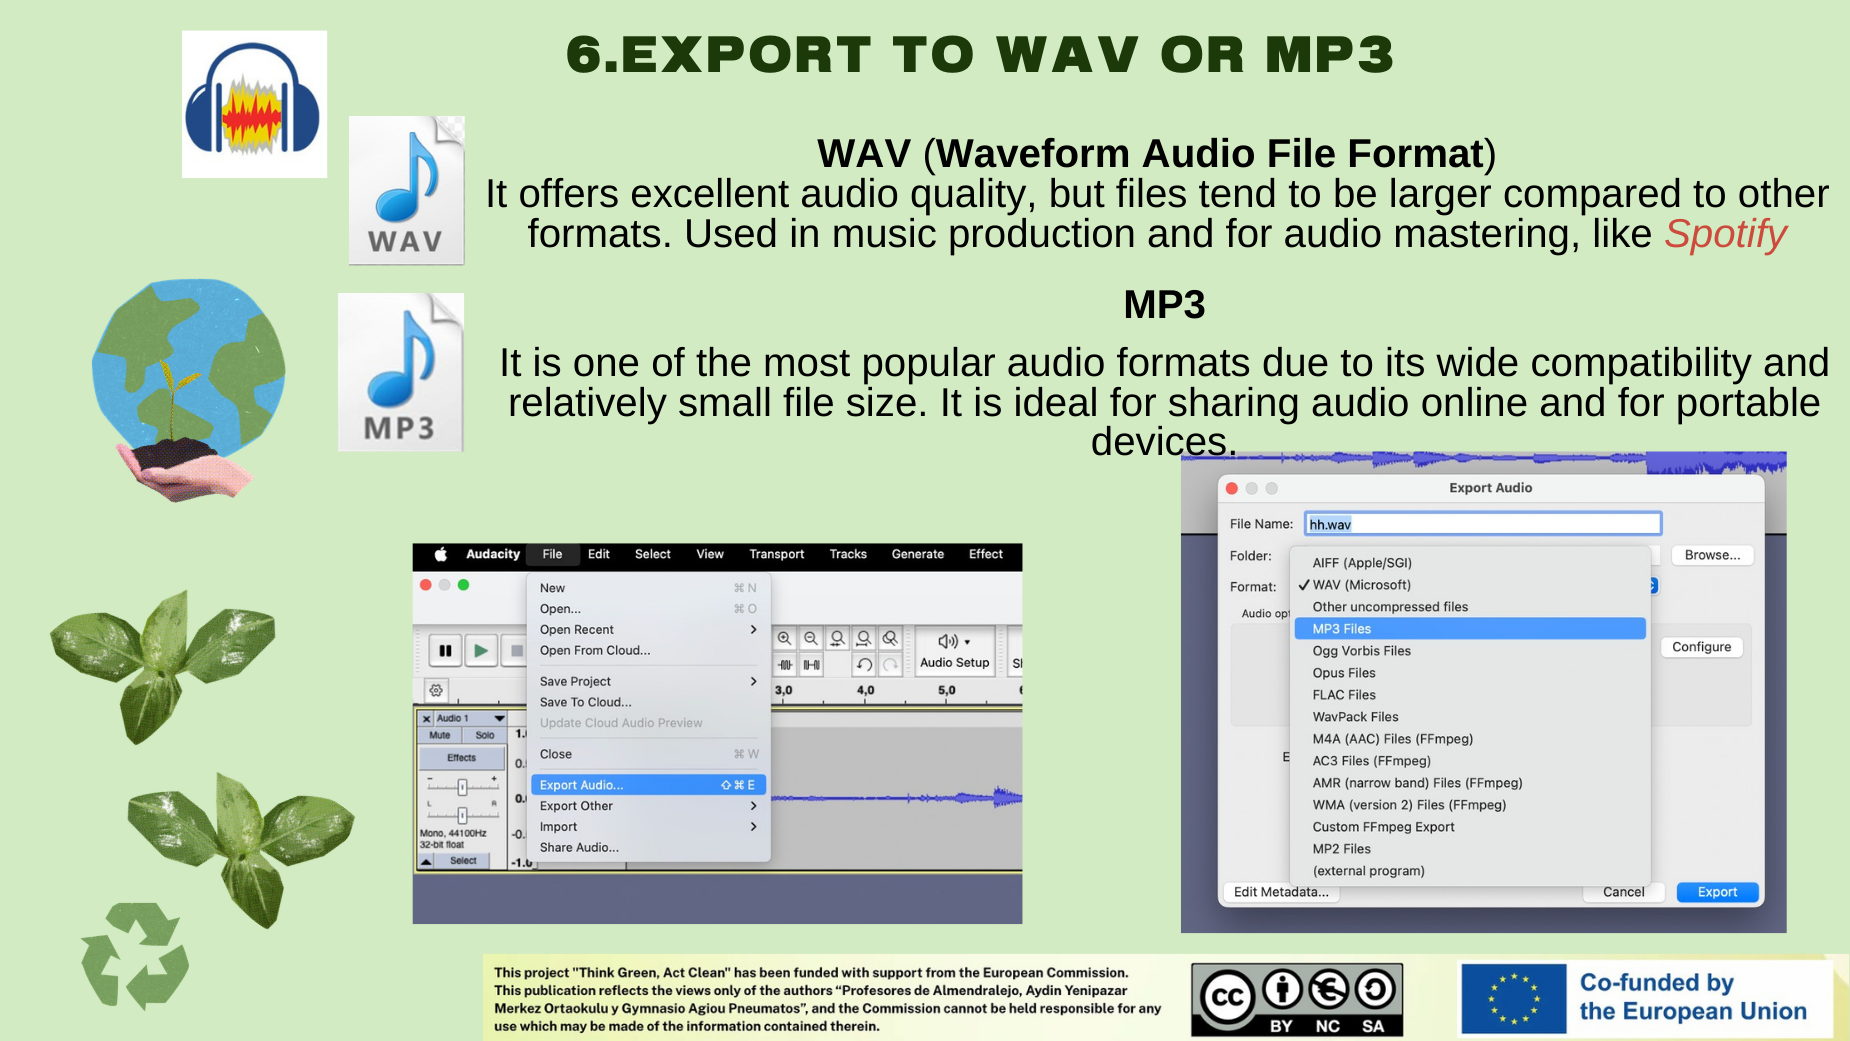Solo the Audio 1 track
The width and height of the screenshot is (1850, 1041).
(x=485, y=735)
